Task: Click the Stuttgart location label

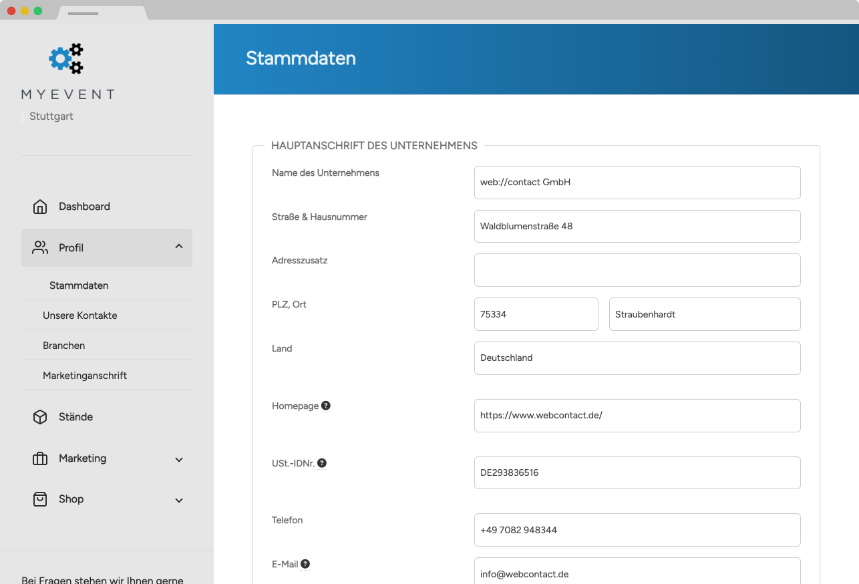Action: 51,116
